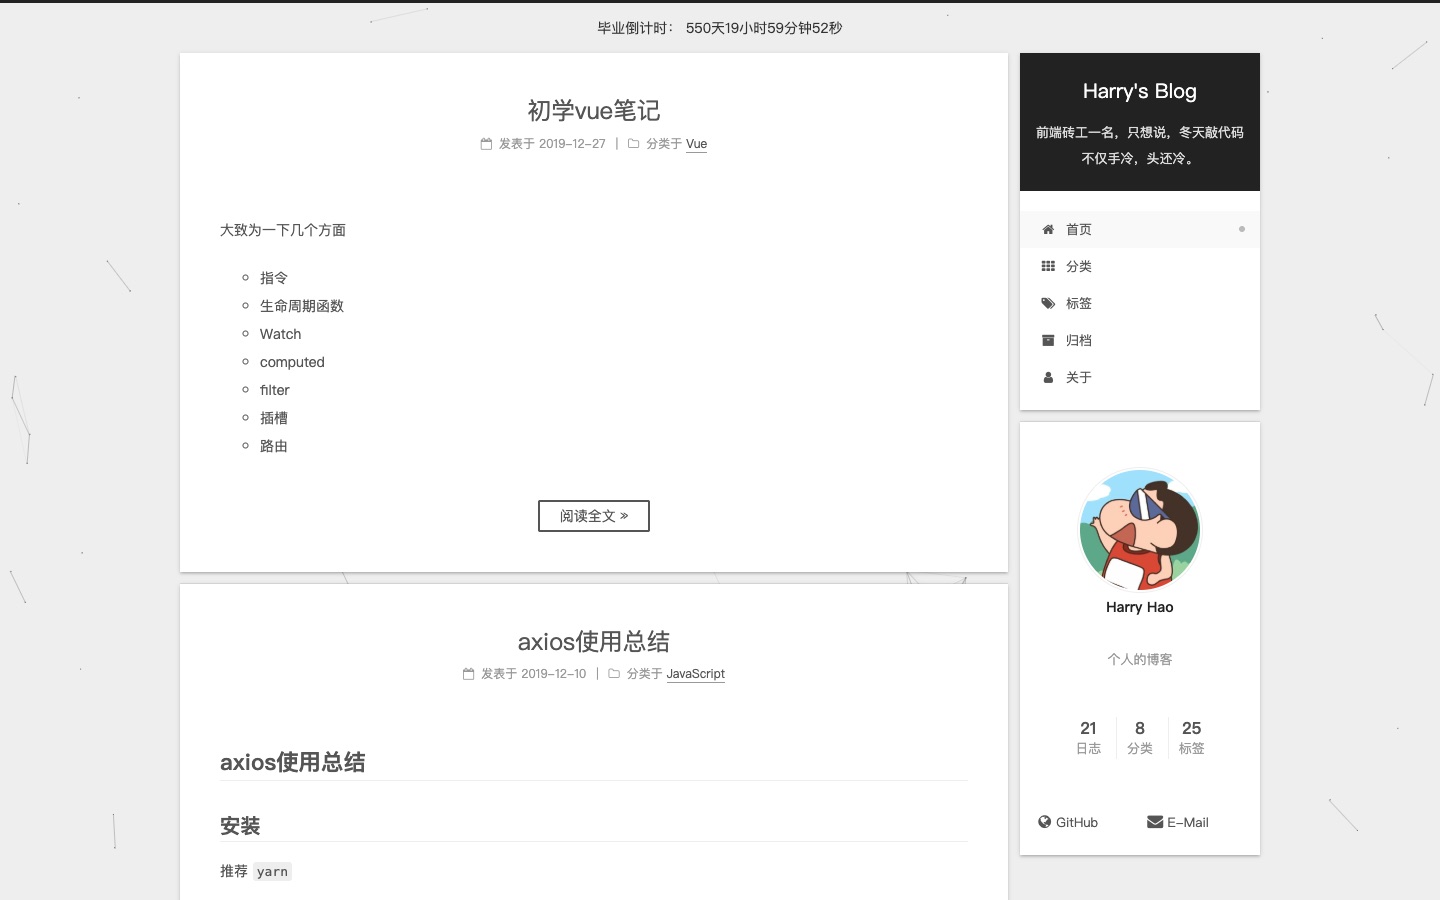Click the Harry Hao author name
Image resolution: width=1440 pixels, height=900 pixels.
tap(1140, 607)
